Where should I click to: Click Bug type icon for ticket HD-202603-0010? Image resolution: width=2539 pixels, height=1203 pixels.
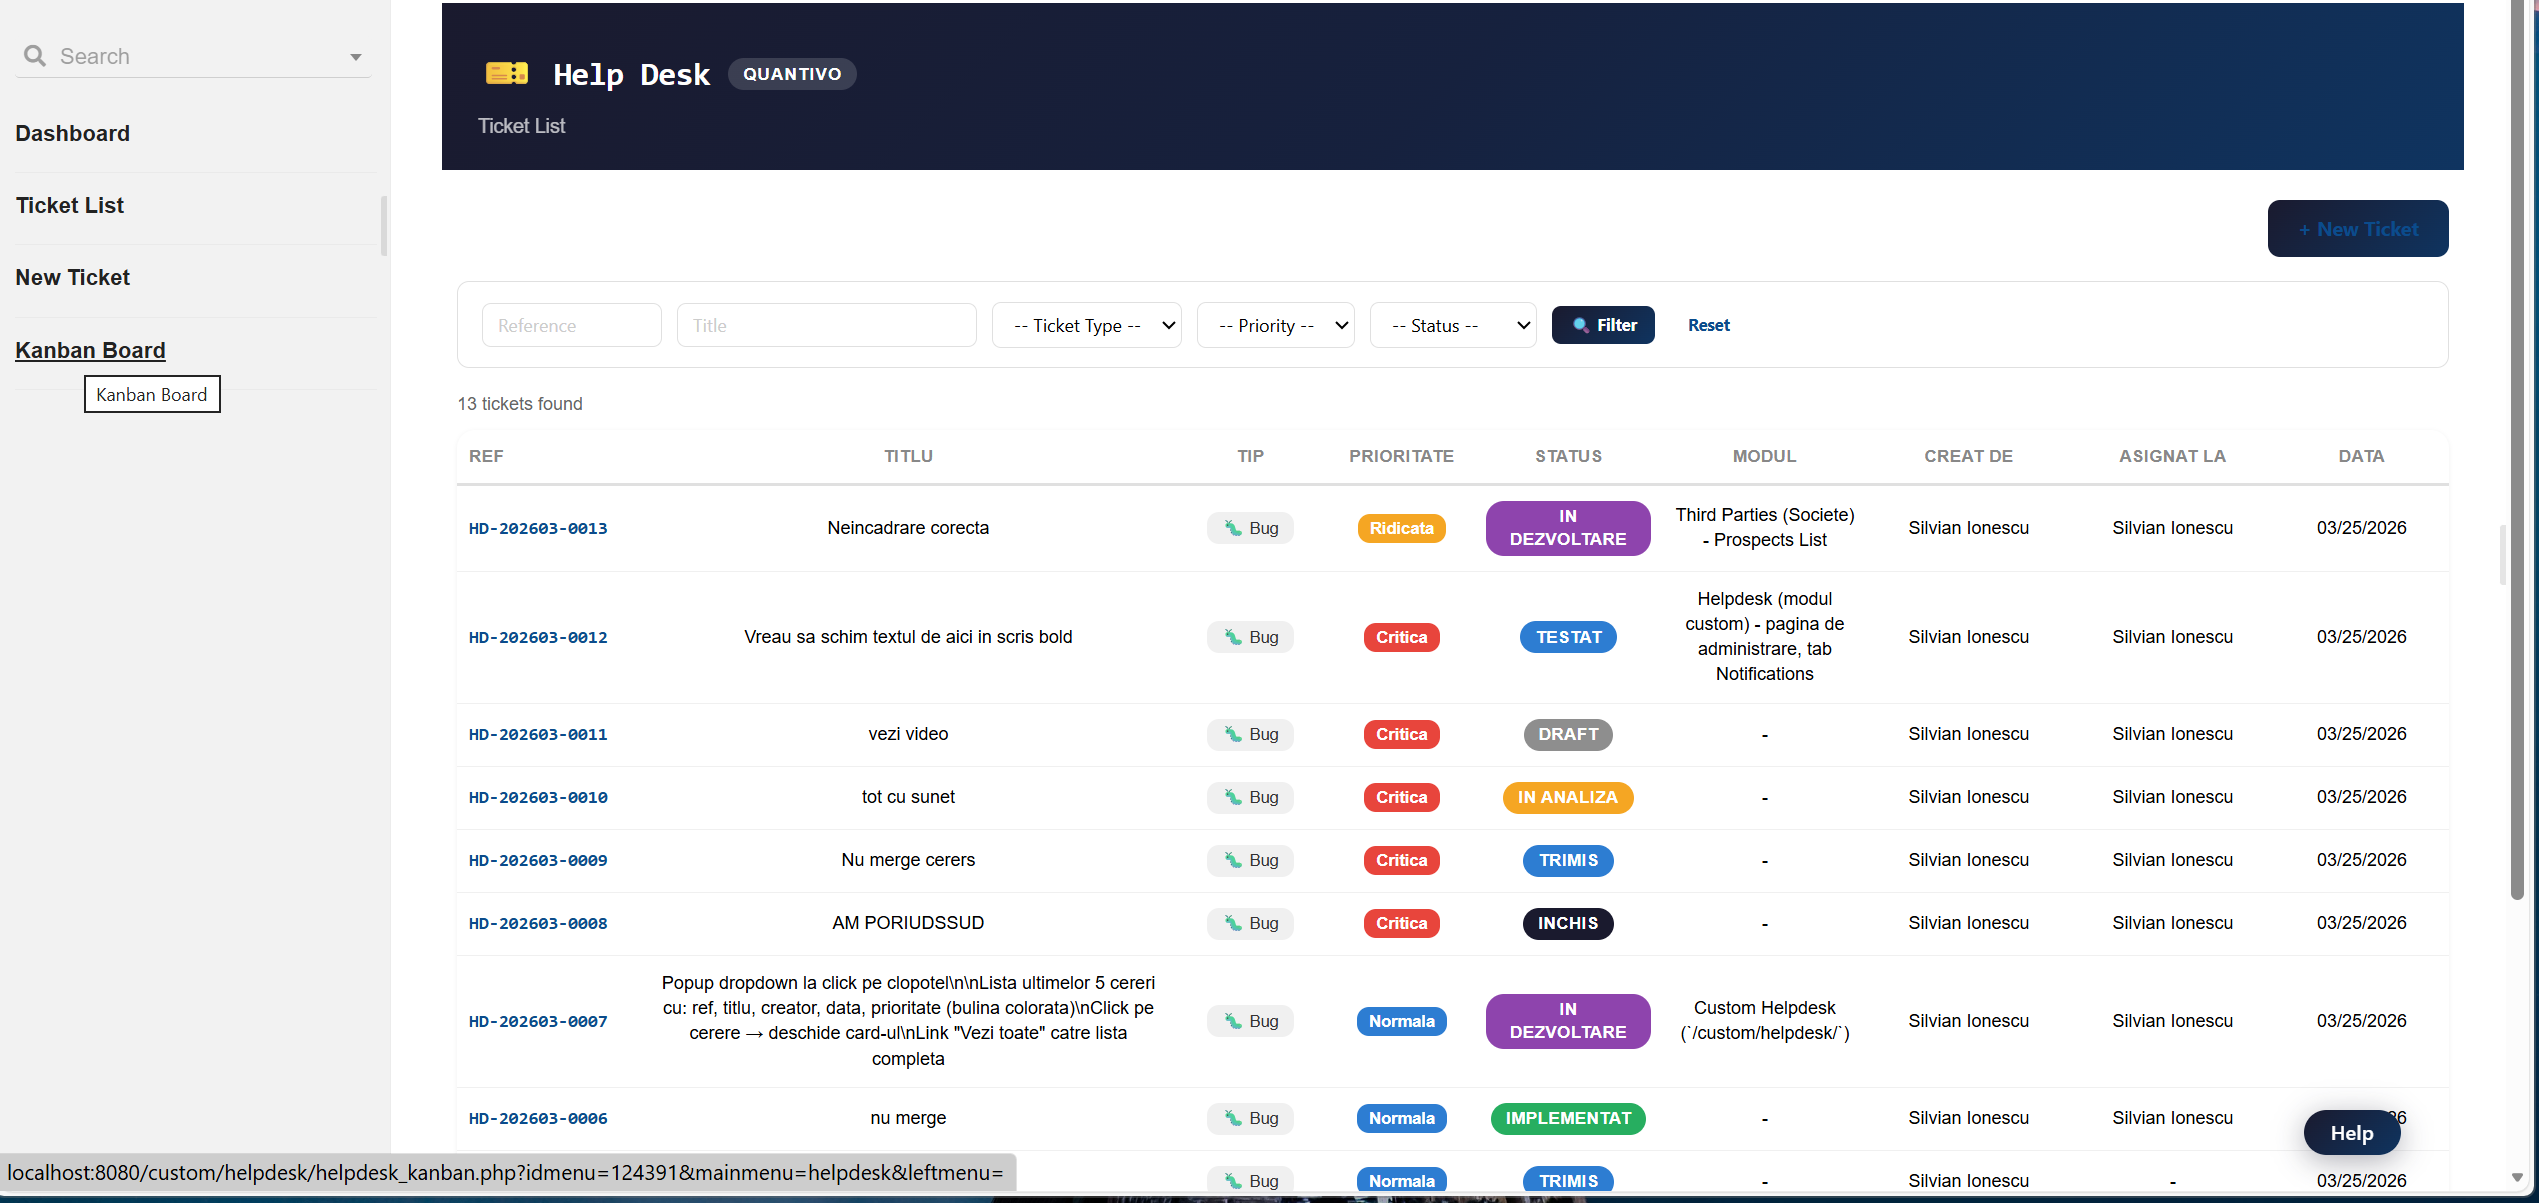click(1233, 797)
